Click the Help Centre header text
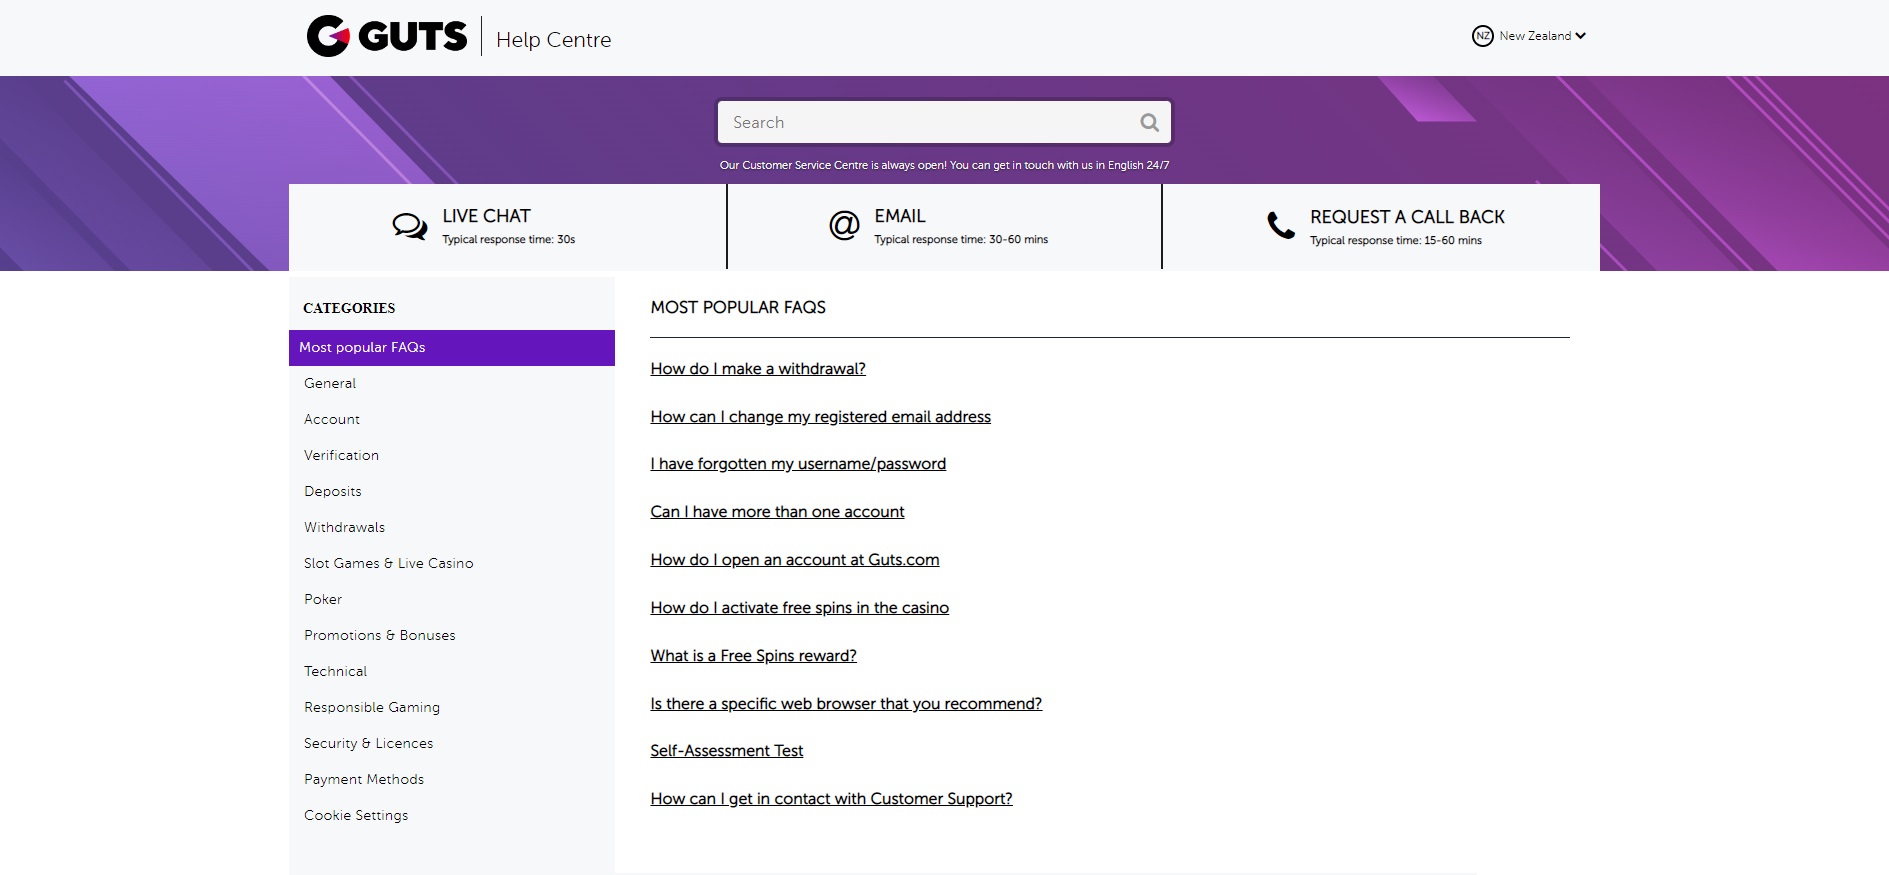Screen dimensions: 1889x875 tap(554, 40)
